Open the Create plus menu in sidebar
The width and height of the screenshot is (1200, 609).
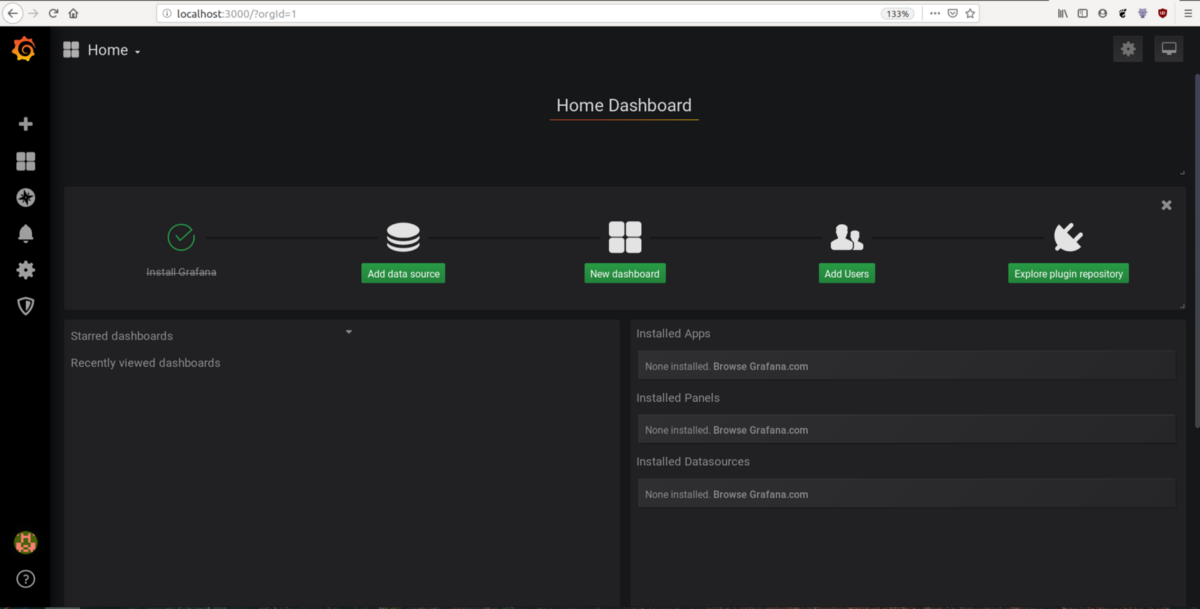(x=26, y=124)
